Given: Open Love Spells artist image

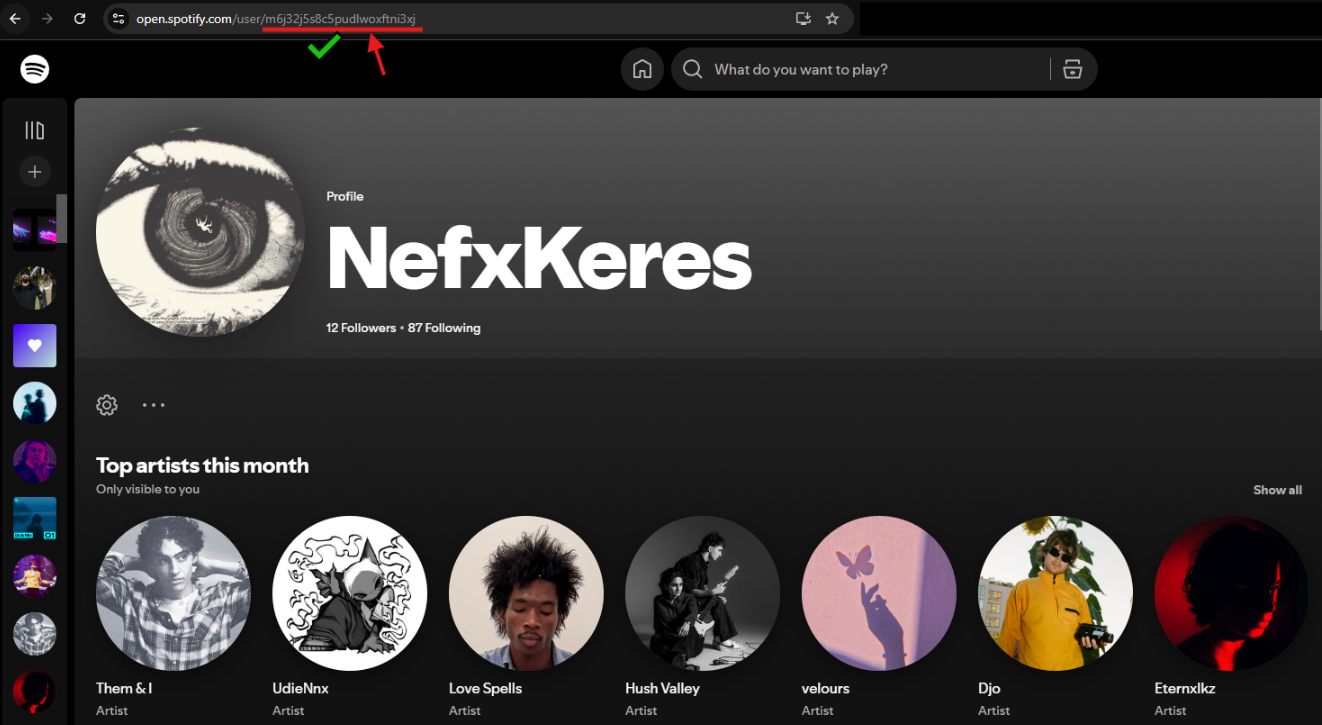Looking at the screenshot, I should [526, 593].
